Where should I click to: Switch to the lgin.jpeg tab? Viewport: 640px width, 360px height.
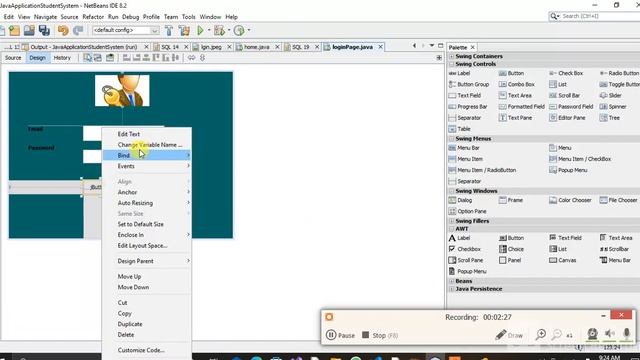(211, 47)
